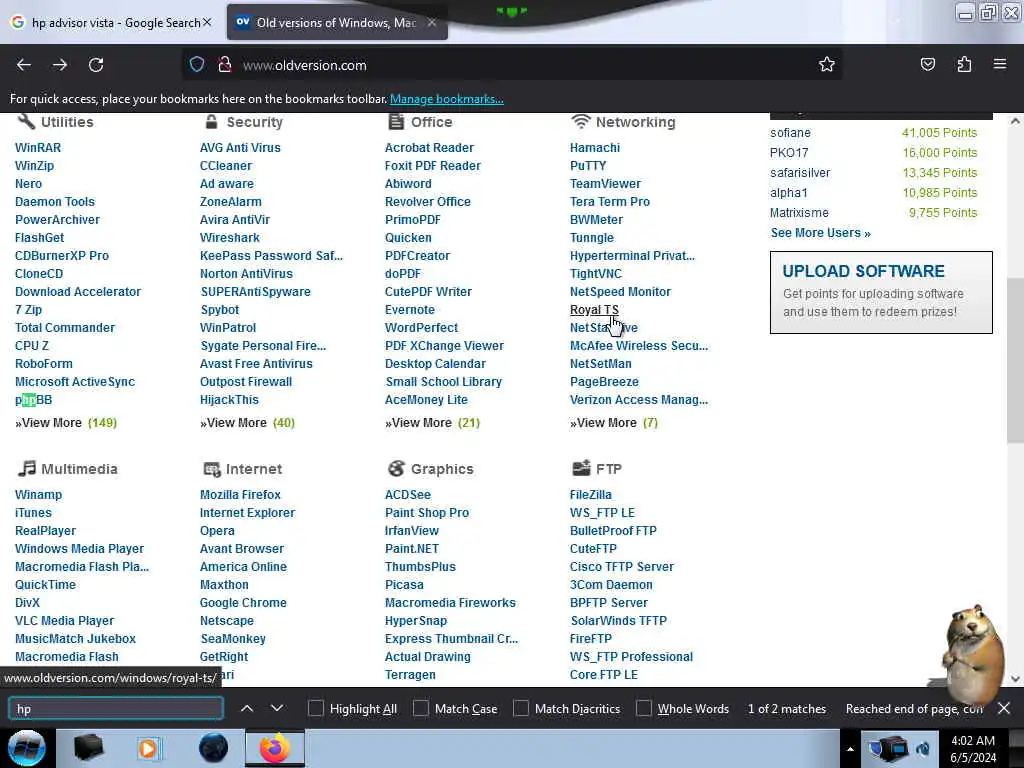This screenshot has width=1024, height=768.
Task: Open See More Users link
Action: [820, 232]
